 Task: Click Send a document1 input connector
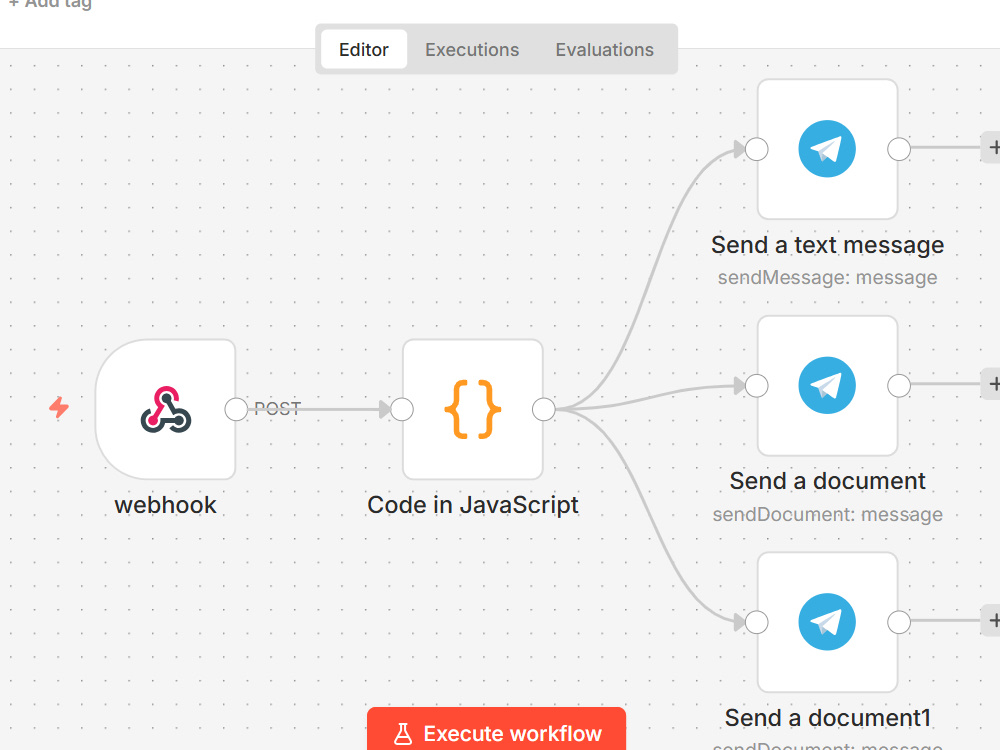(x=756, y=622)
